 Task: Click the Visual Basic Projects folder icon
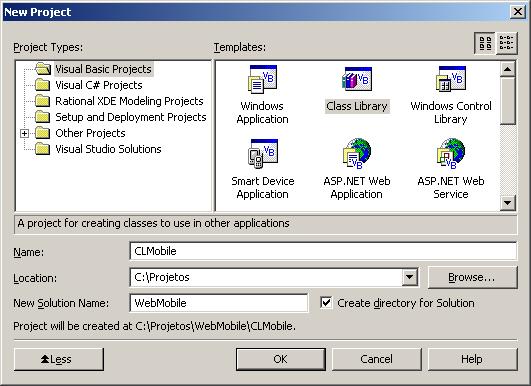(x=43, y=69)
